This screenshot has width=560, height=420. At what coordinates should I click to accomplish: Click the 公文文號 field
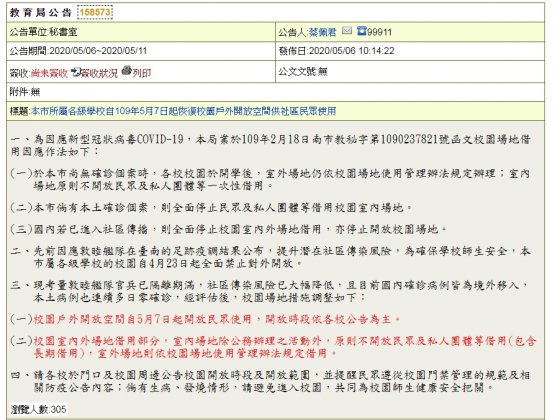click(410, 72)
